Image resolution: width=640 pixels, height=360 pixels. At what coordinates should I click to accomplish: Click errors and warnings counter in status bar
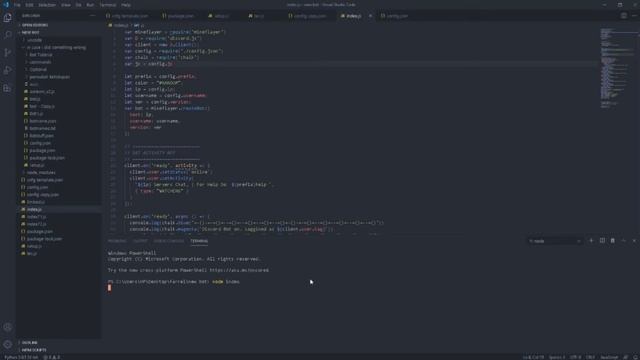click(x=52, y=357)
